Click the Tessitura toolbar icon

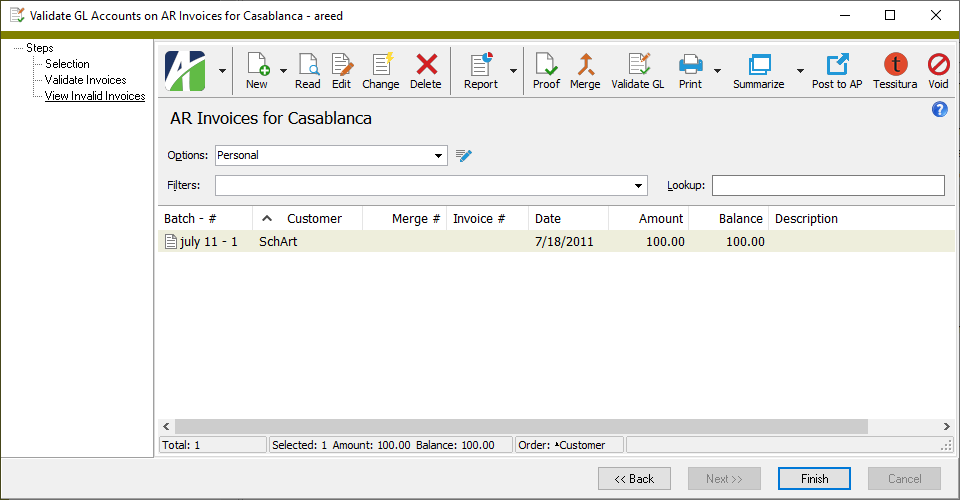point(894,67)
